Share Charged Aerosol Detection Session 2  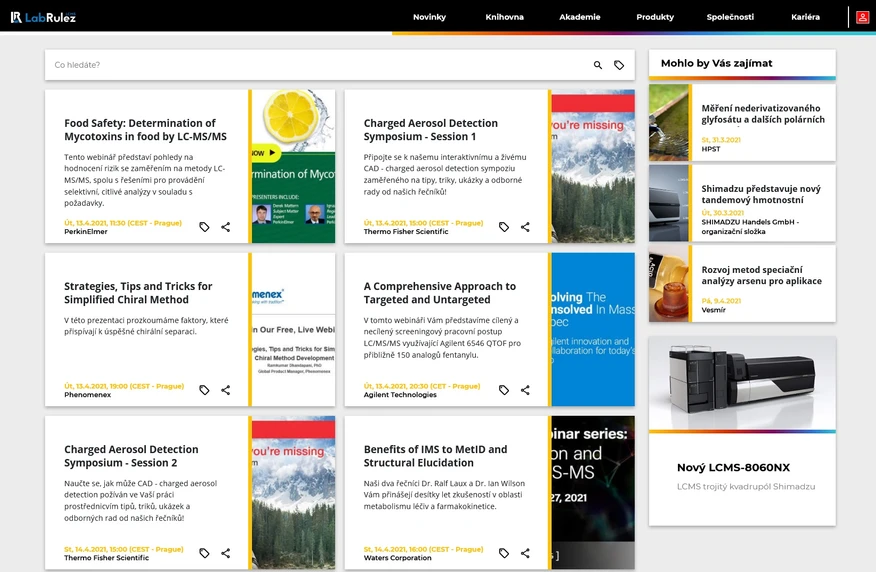(x=226, y=553)
